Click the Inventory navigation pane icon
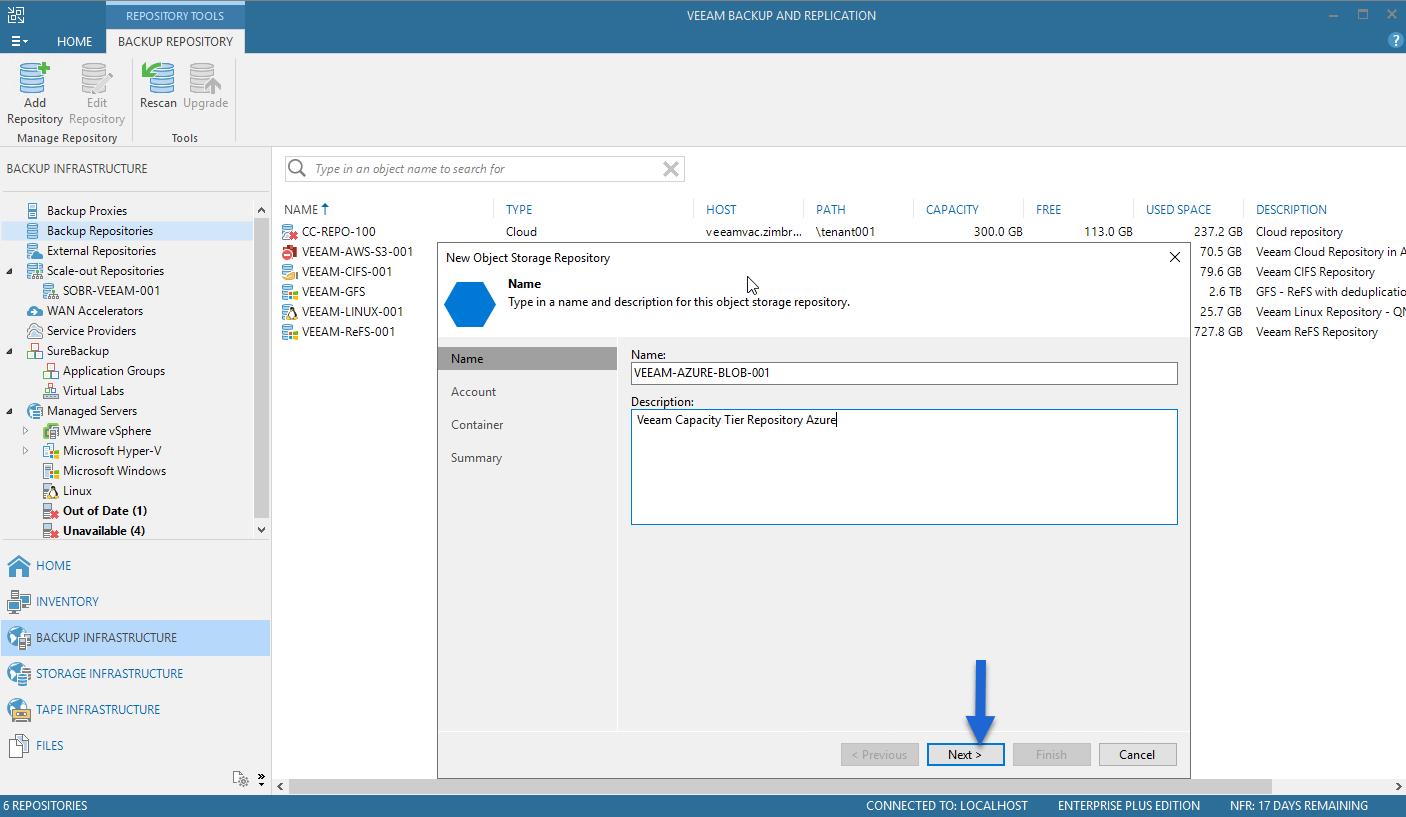 [19, 602]
